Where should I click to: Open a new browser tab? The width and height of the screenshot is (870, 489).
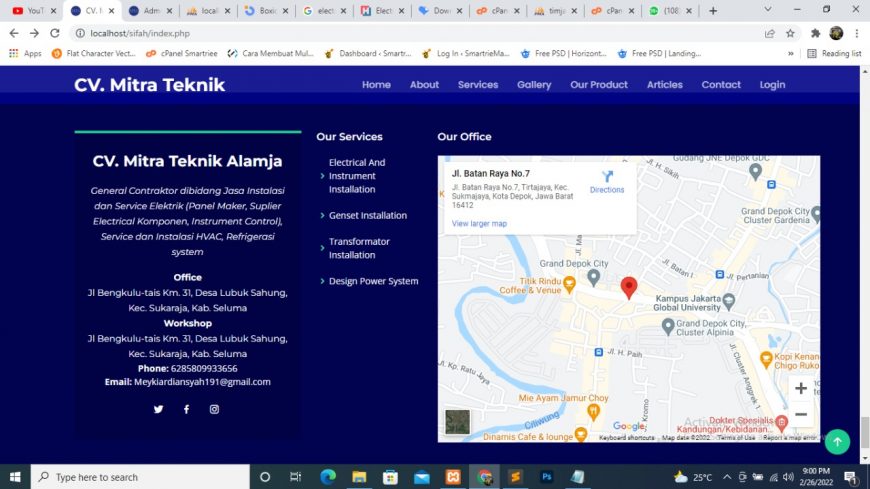coord(713,11)
